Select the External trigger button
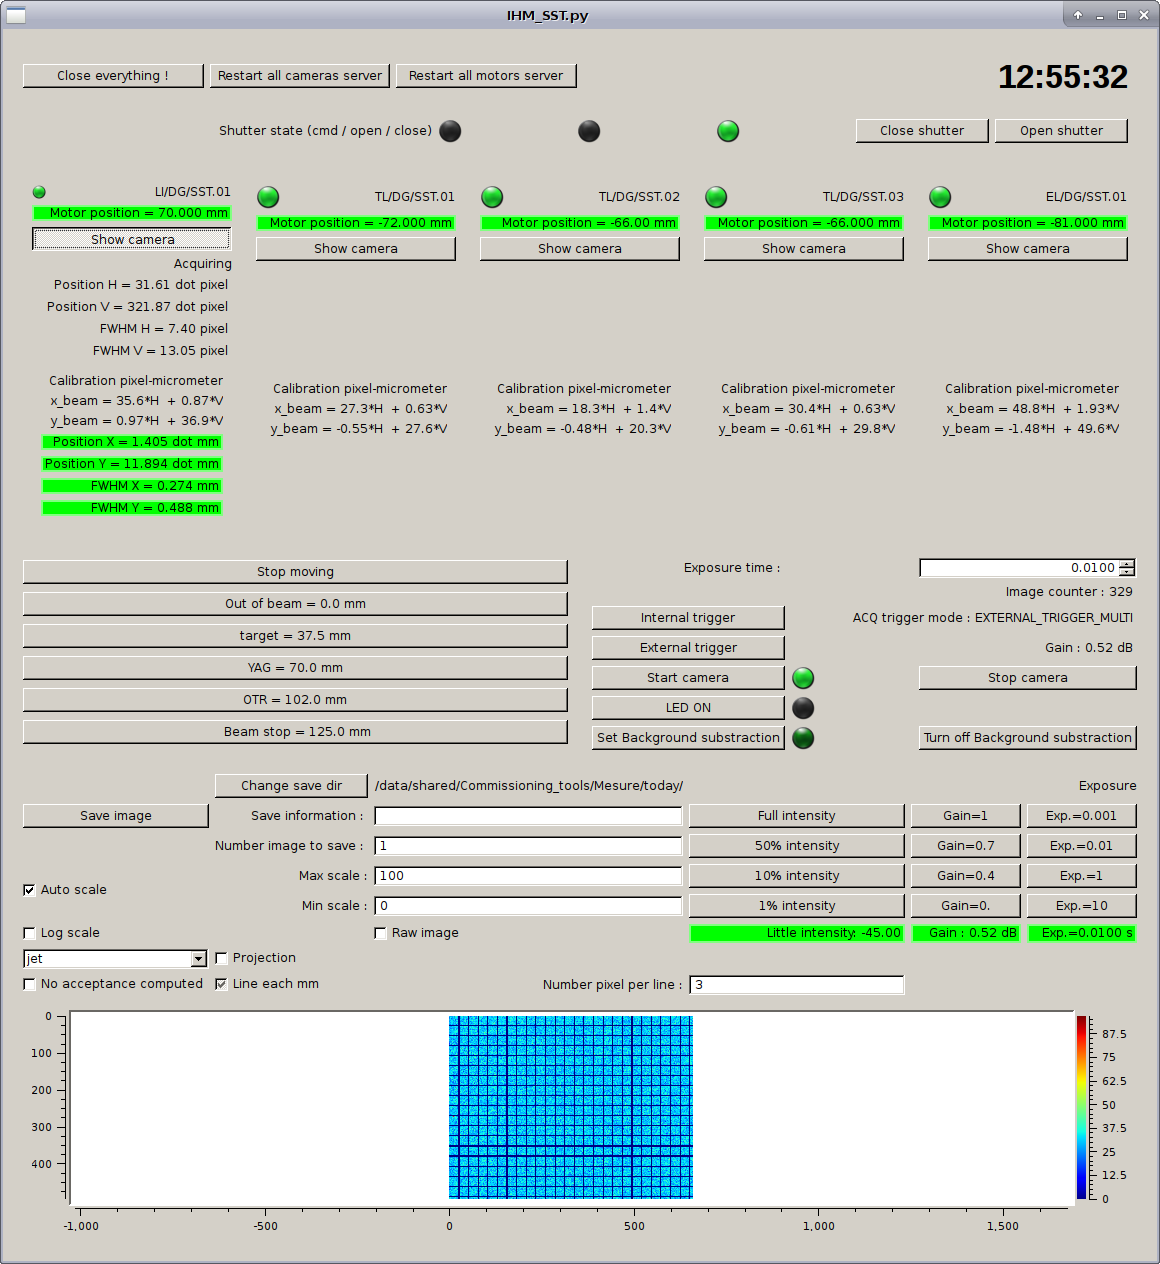 [688, 648]
